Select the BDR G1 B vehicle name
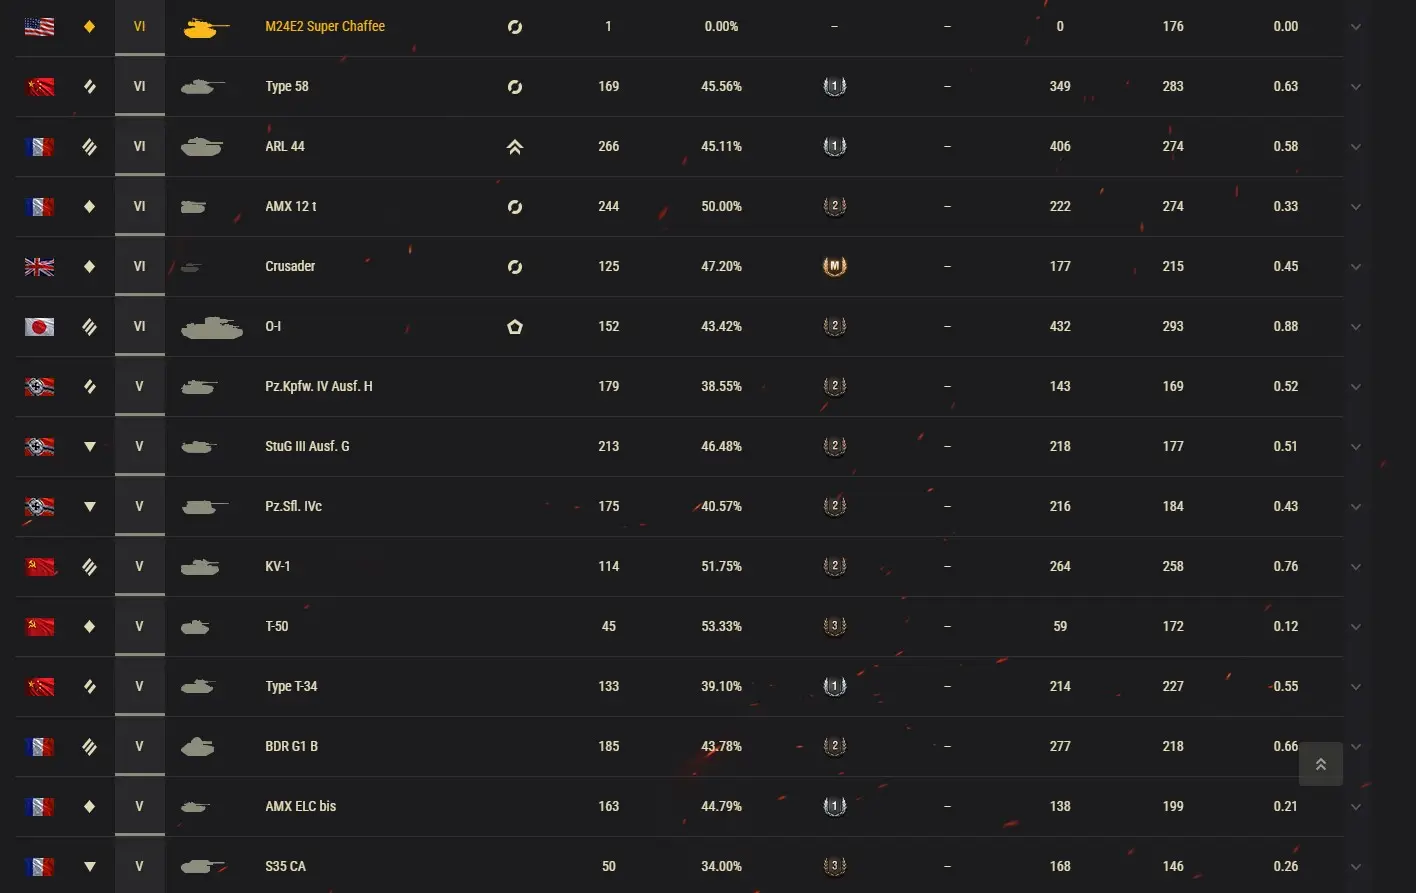 point(291,746)
